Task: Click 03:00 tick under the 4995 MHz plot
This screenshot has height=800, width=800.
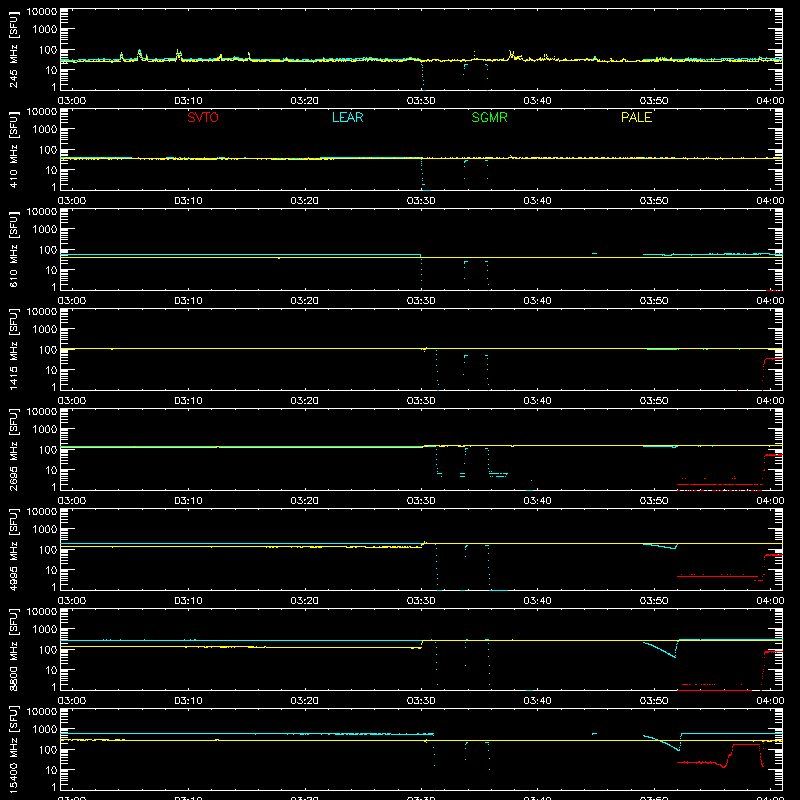Action: point(71,601)
